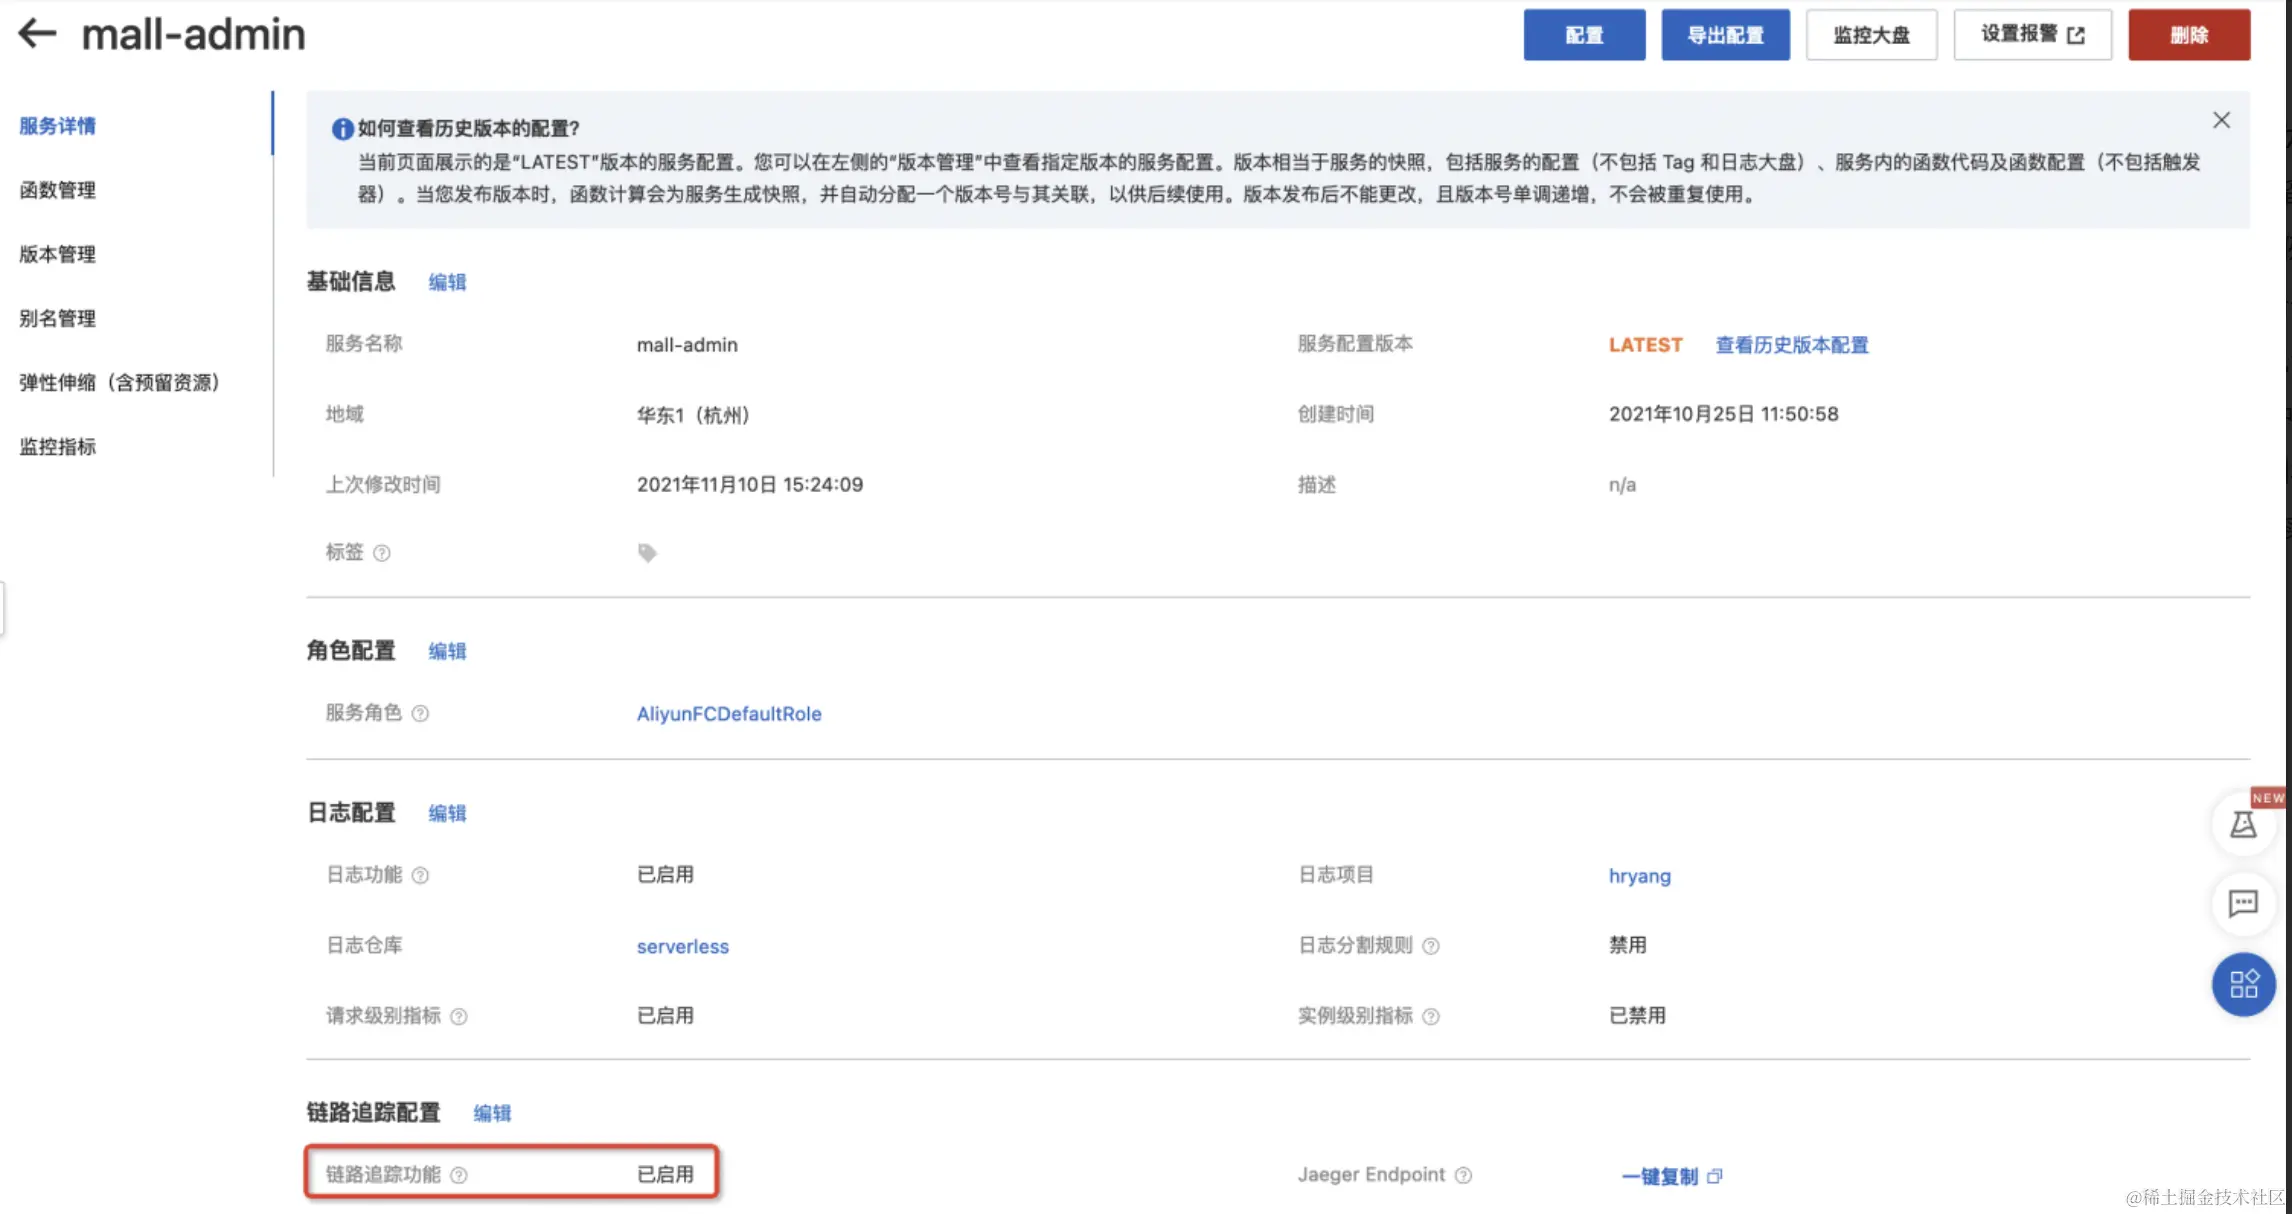Click 查看历史版本配置 link
Viewport: 2292px width, 1214px height.
(1791, 345)
